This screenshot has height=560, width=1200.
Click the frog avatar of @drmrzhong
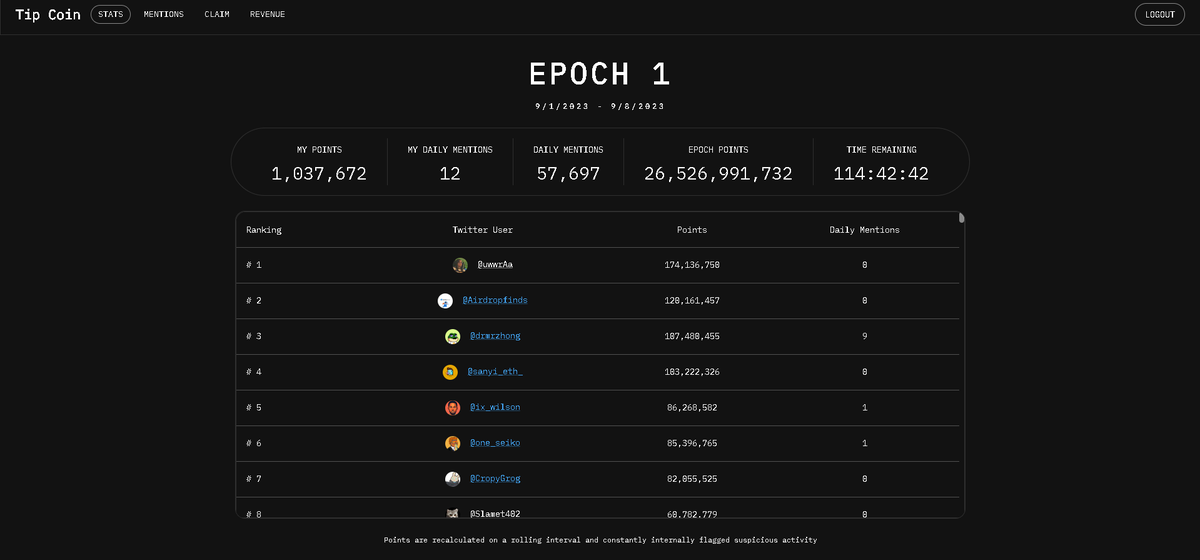pyautogui.click(x=452, y=336)
